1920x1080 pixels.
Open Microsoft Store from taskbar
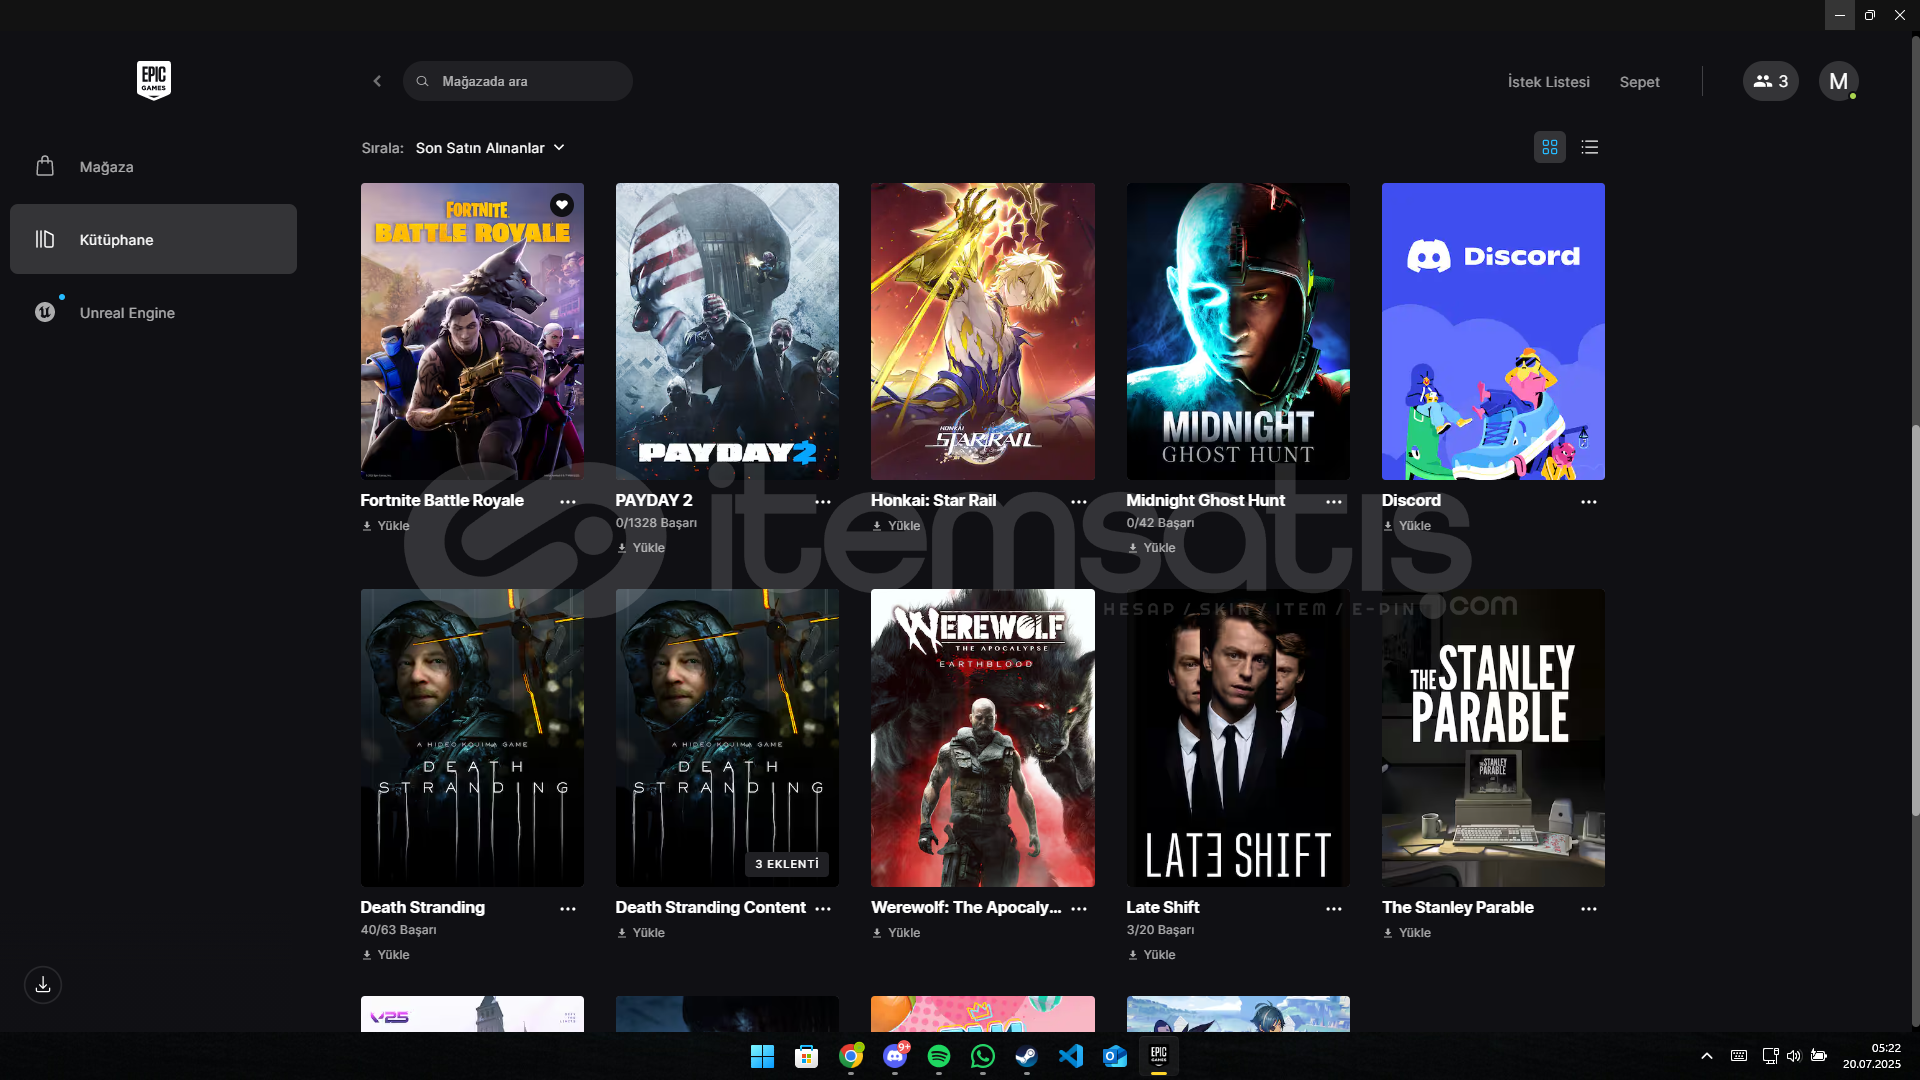(806, 1056)
